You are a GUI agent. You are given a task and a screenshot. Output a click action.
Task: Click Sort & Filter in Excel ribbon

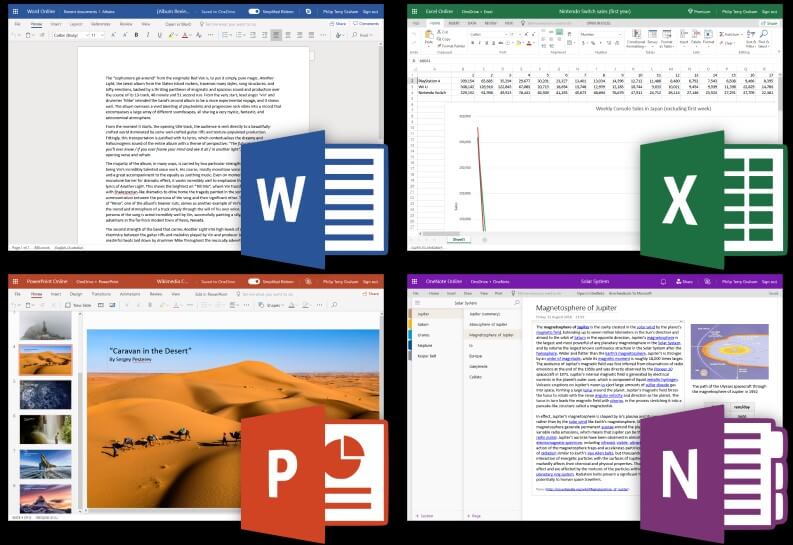(x=751, y=38)
